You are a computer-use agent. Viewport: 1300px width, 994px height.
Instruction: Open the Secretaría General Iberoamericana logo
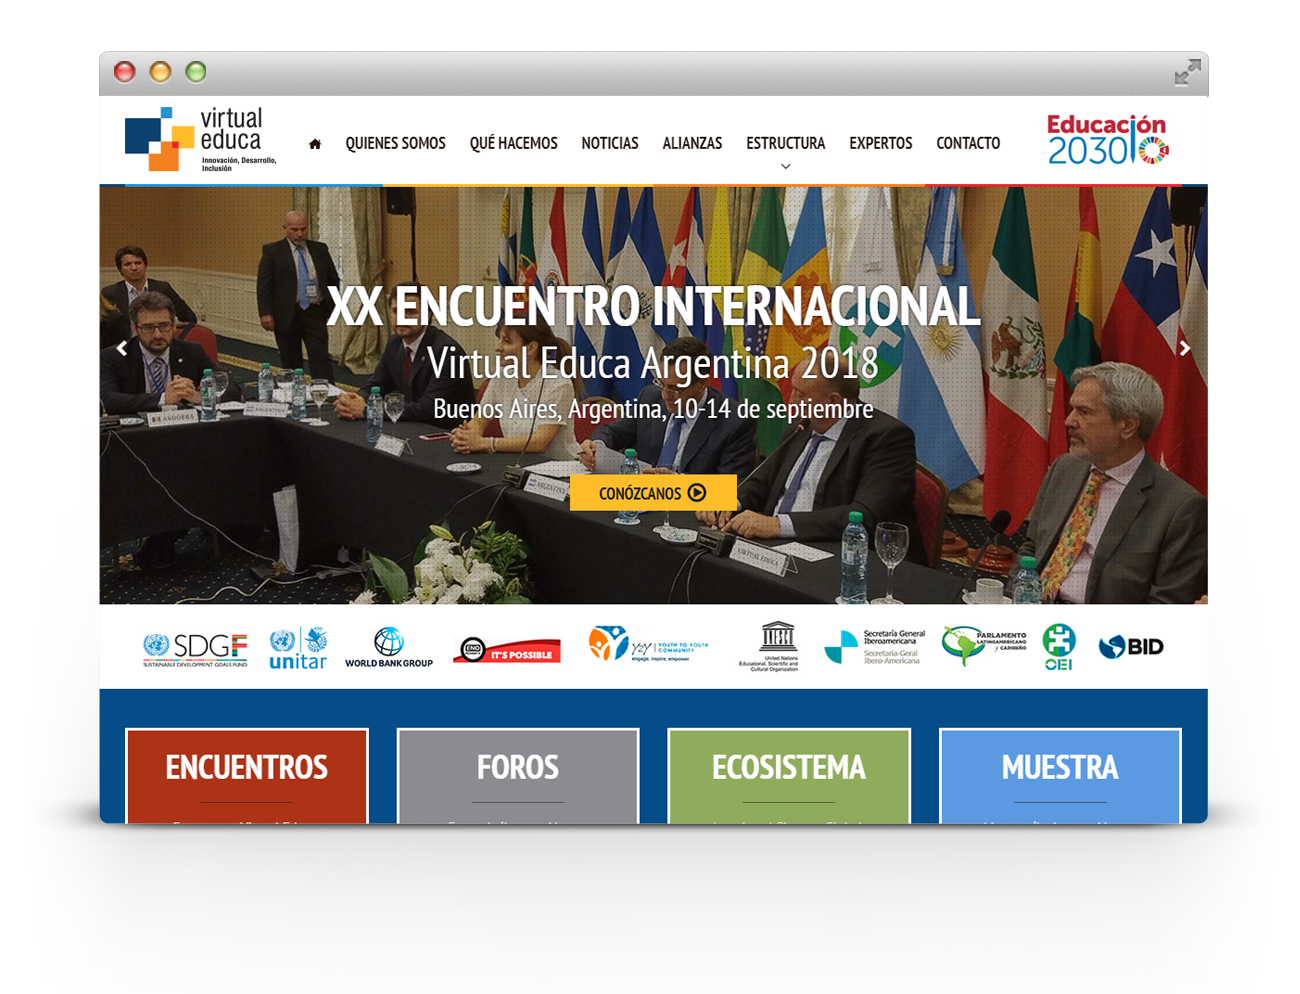[878, 646]
